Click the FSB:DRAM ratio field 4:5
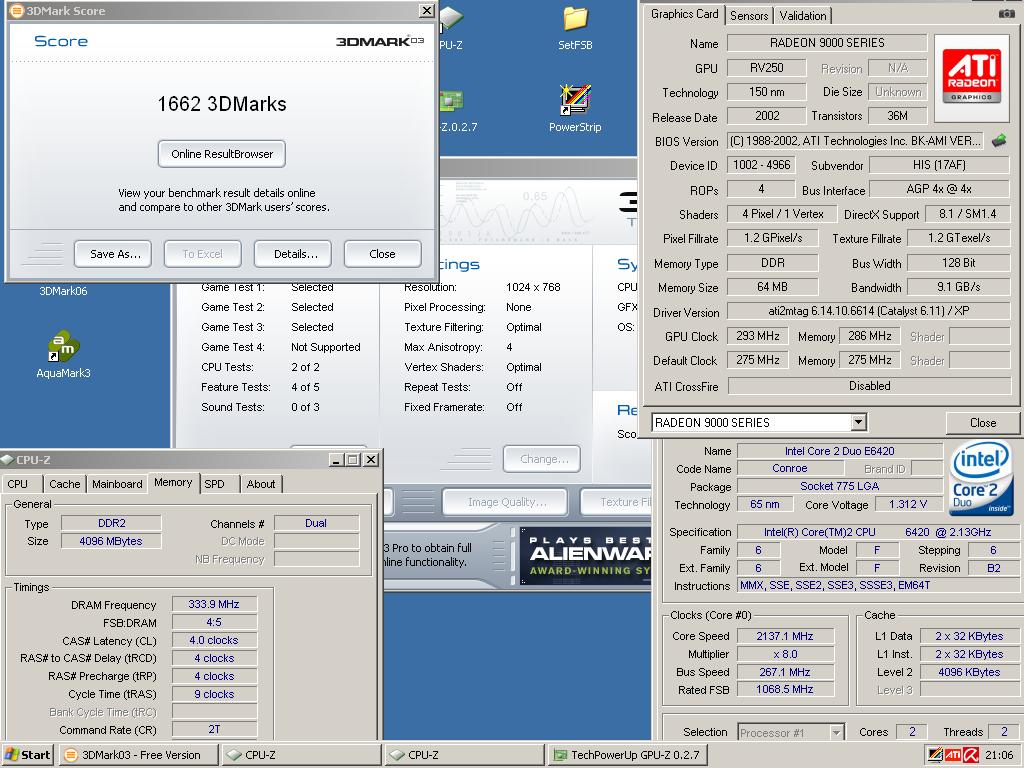This screenshot has height=768, width=1024. 214,622
